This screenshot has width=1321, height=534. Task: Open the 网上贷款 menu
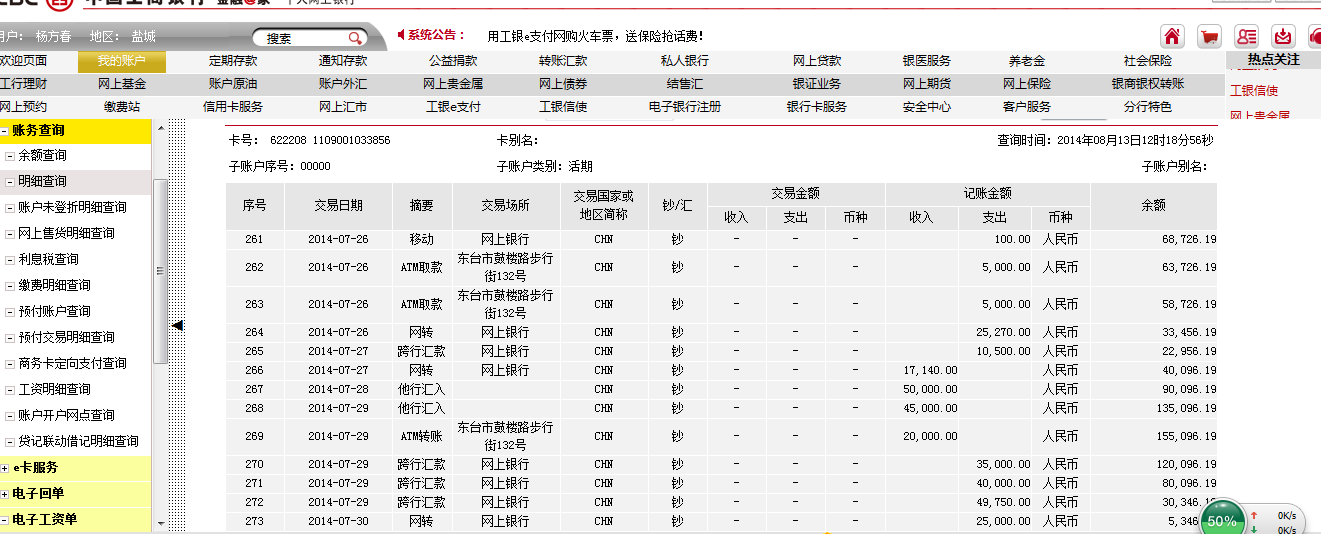[x=817, y=61]
